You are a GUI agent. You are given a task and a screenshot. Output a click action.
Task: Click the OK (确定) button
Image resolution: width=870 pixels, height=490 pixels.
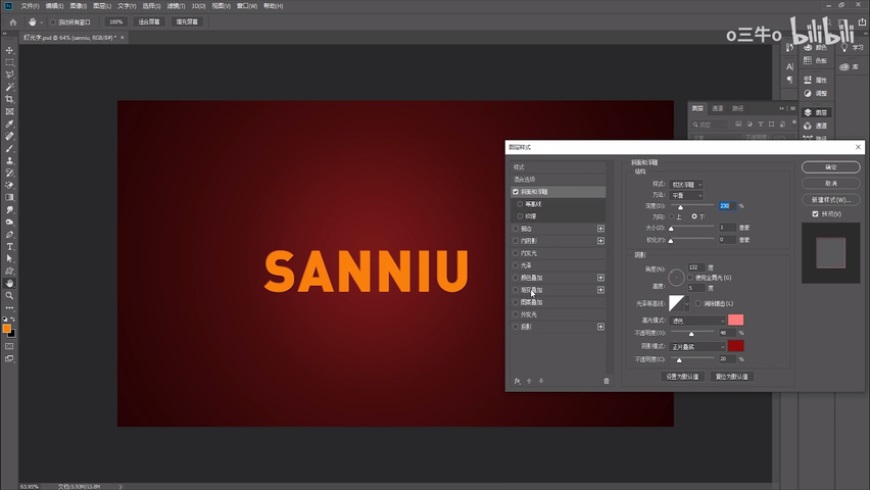pos(830,167)
